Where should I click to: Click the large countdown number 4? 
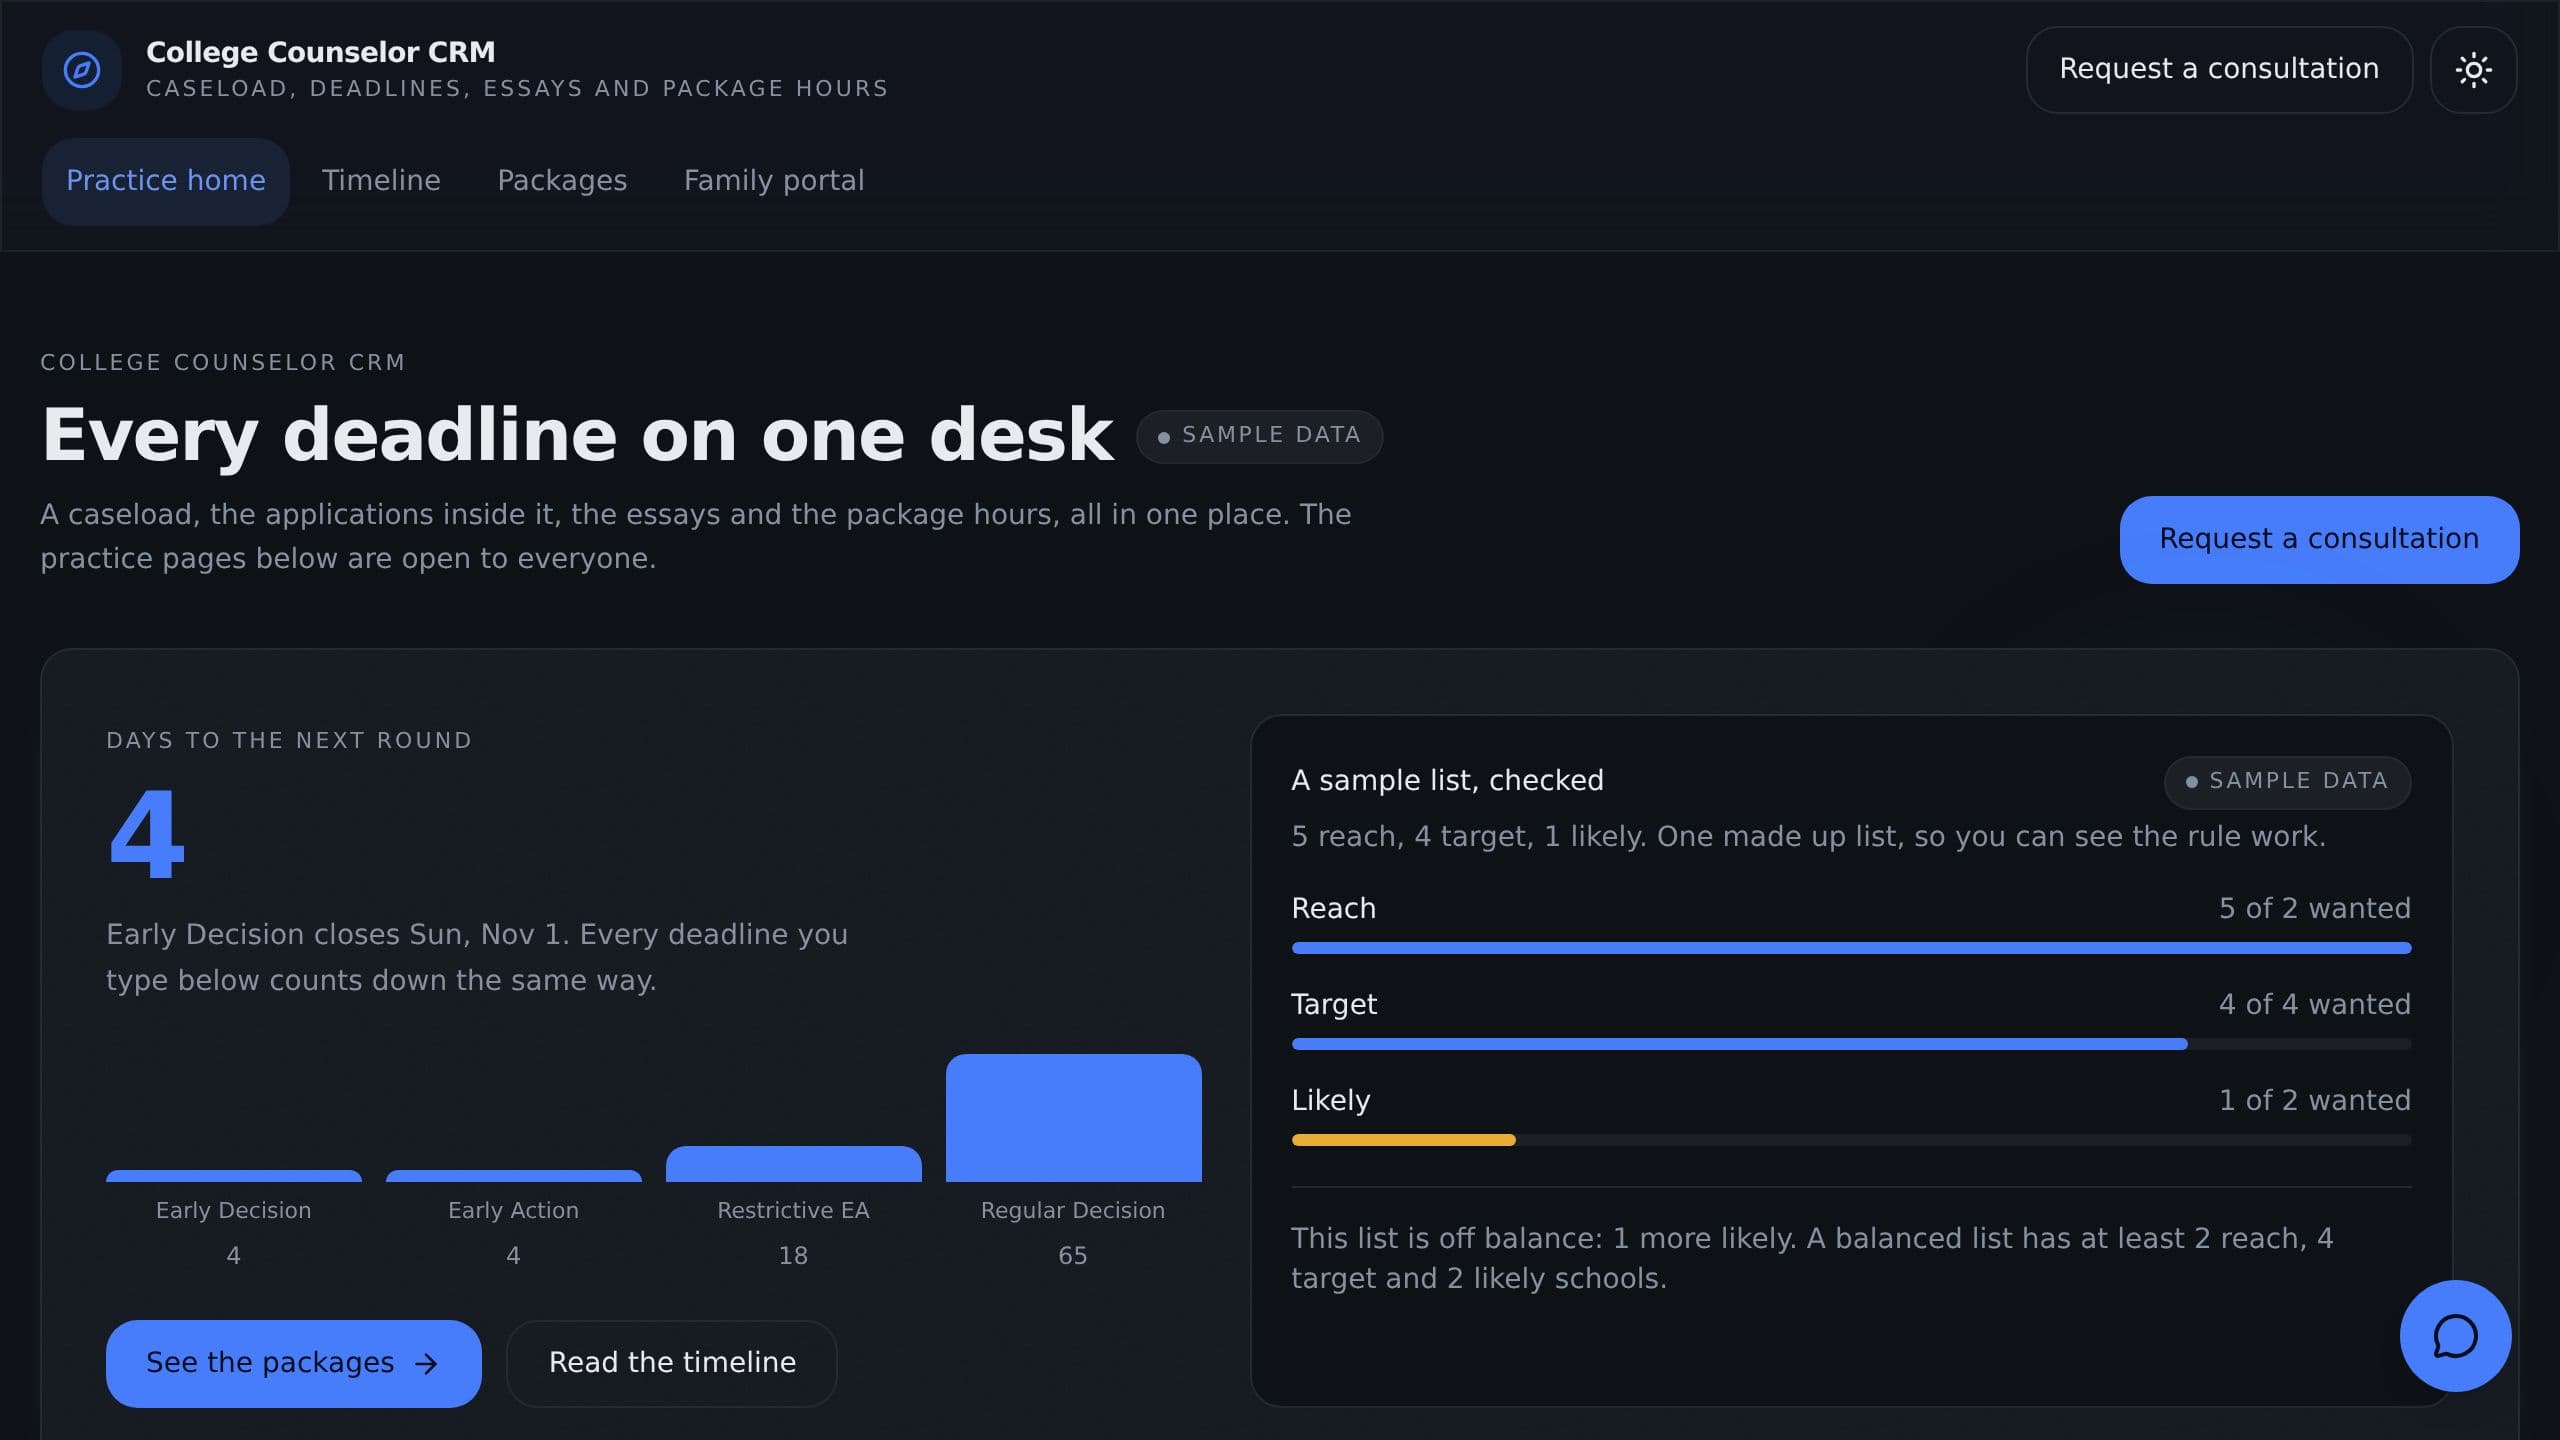click(147, 834)
